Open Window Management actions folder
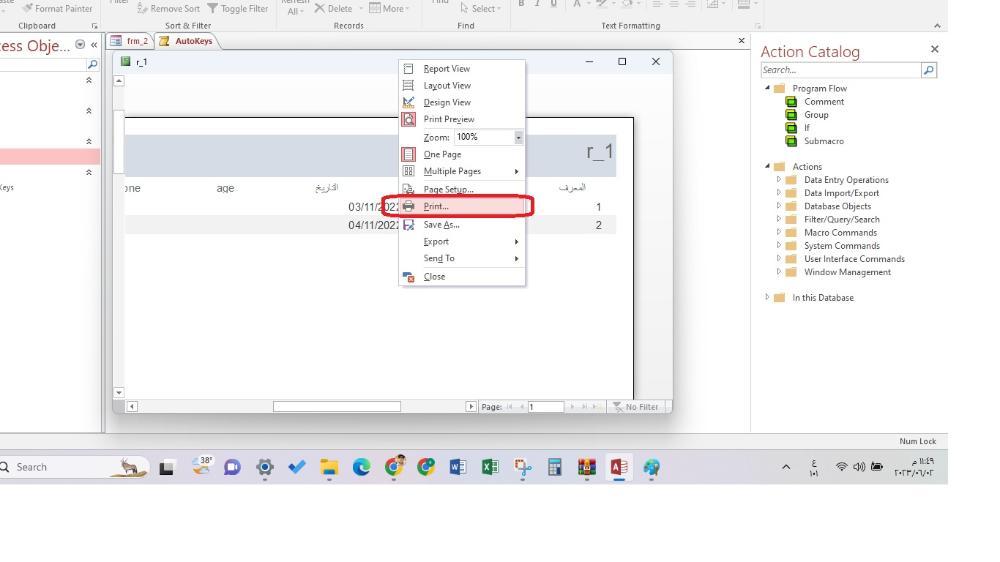This screenshot has width=1000, height=562. point(847,272)
